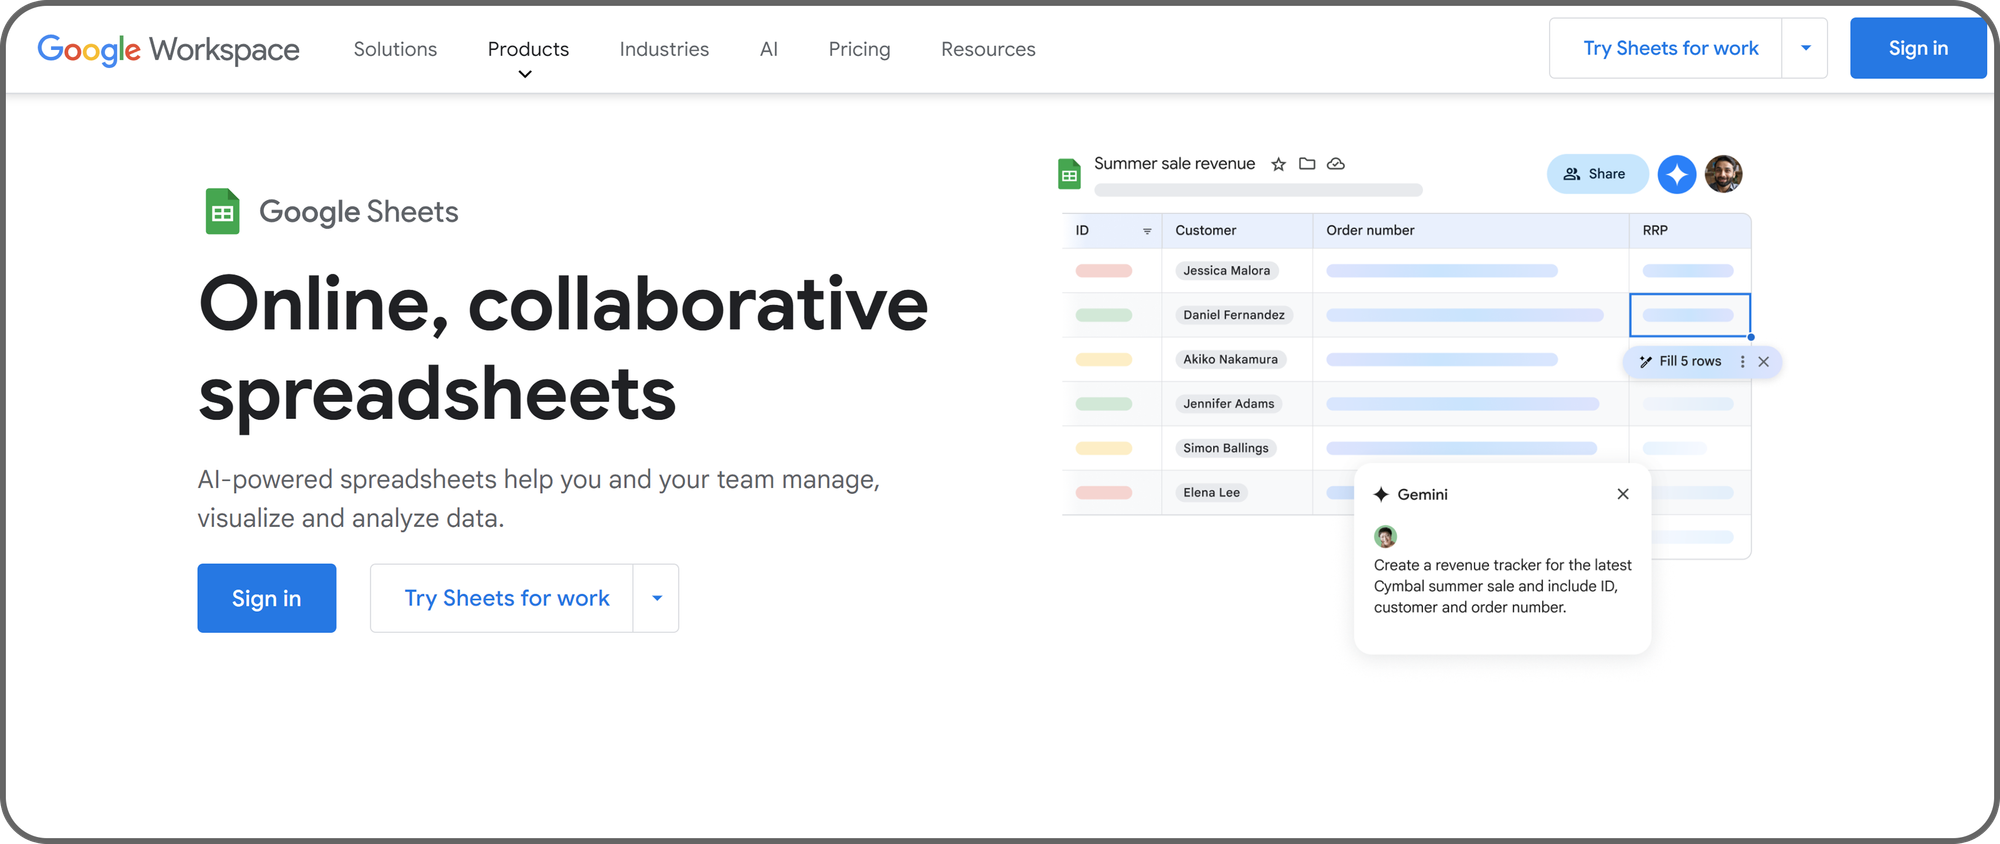Click the Elena Lee customer chip

[x=1211, y=492]
